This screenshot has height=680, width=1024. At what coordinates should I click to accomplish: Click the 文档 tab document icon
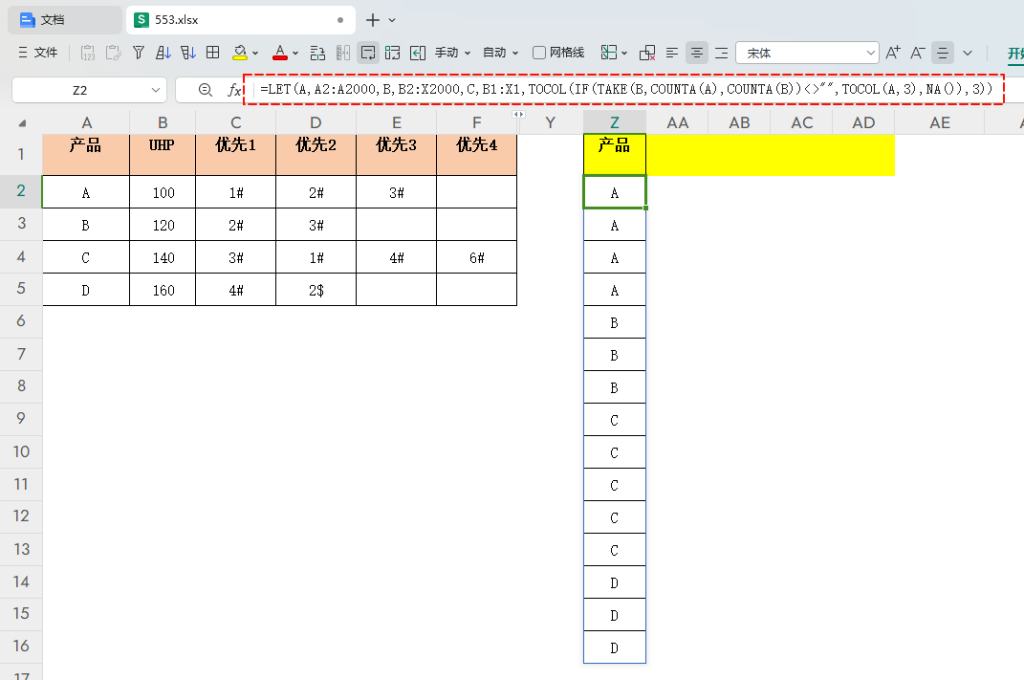pyautogui.click(x=27, y=20)
